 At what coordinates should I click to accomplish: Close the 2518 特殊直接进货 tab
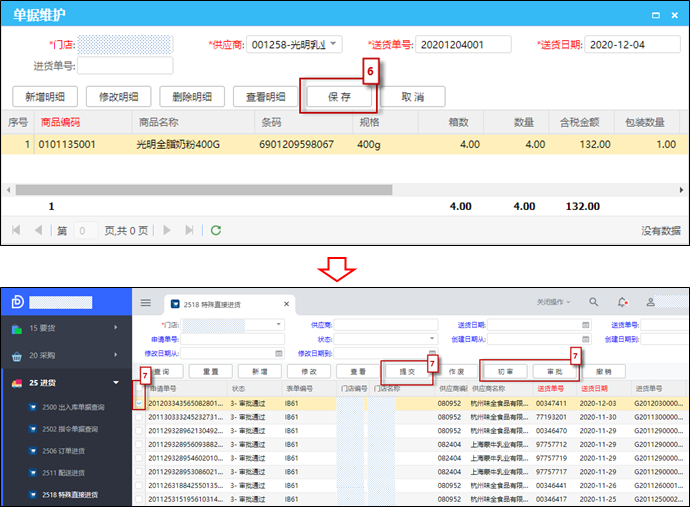285,303
